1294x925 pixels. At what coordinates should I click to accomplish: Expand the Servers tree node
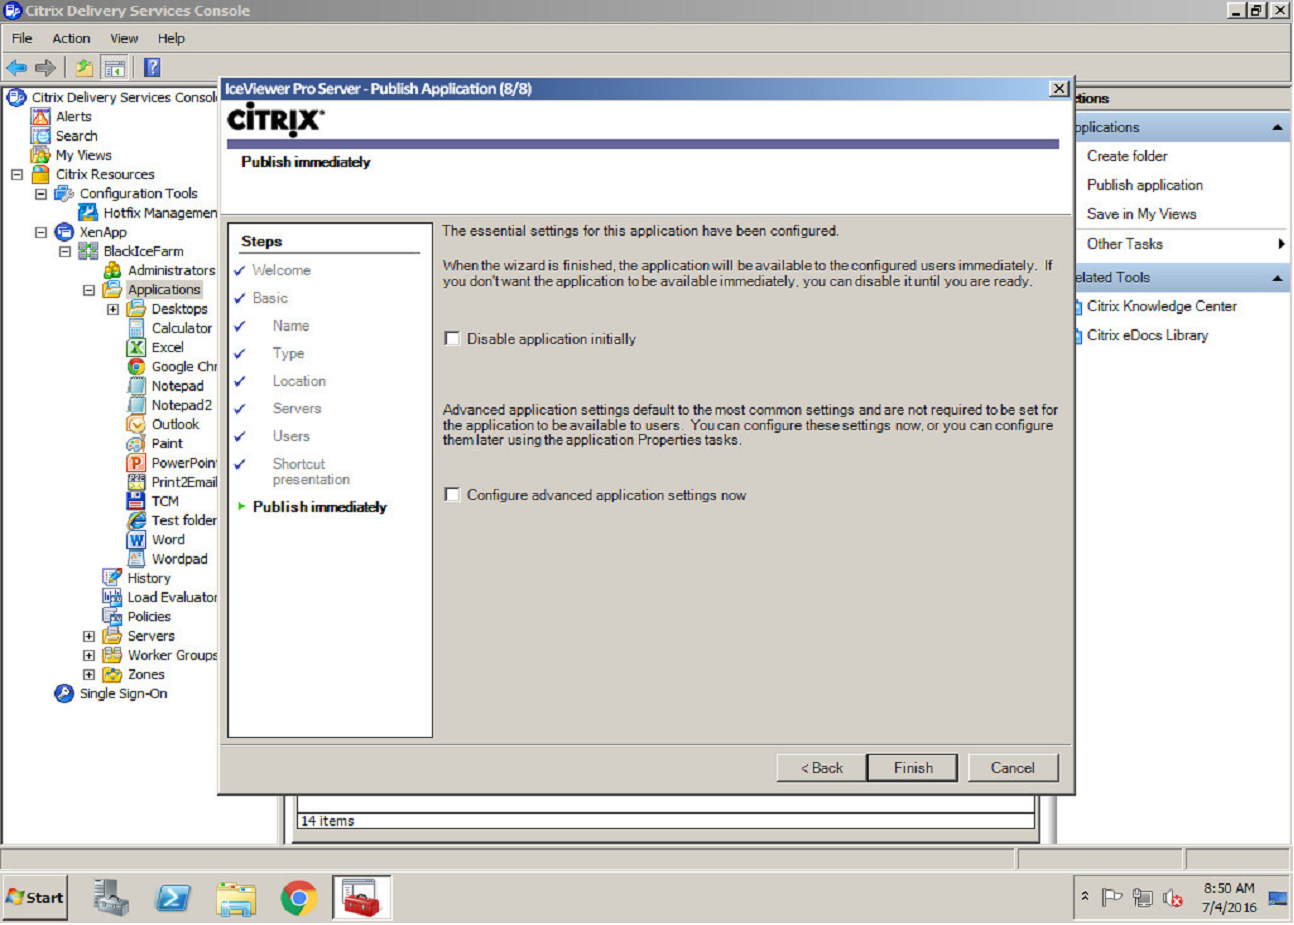(x=89, y=636)
